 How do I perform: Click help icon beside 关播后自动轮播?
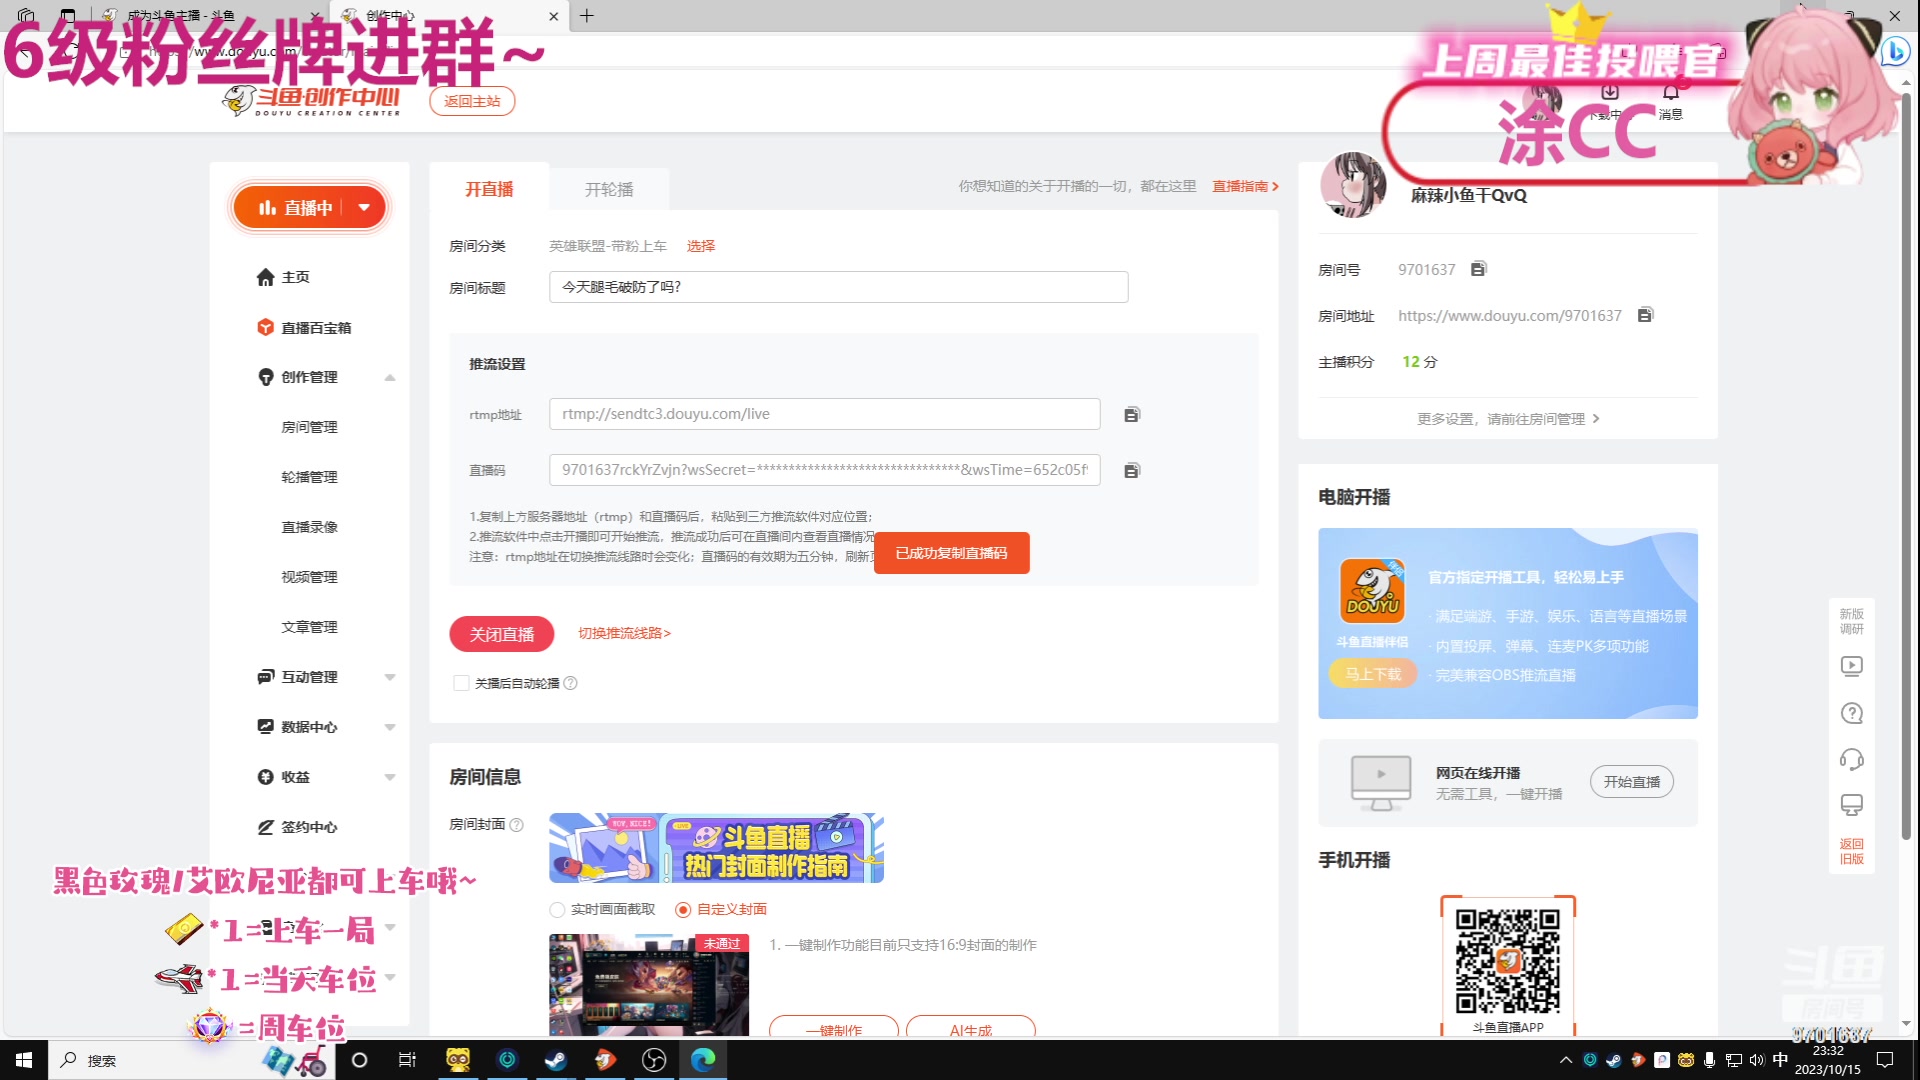pos(570,683)
